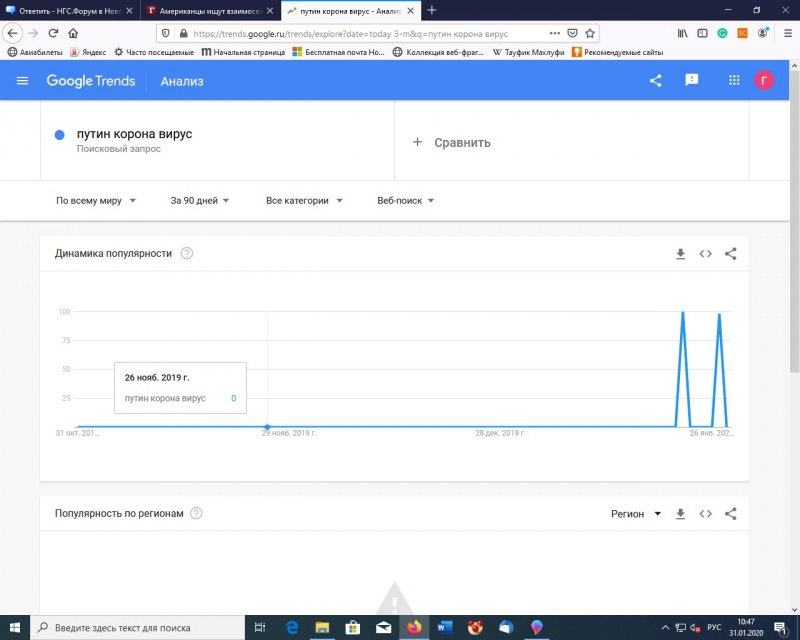Open the Авиабилеты bookmark

click(35, 52)
